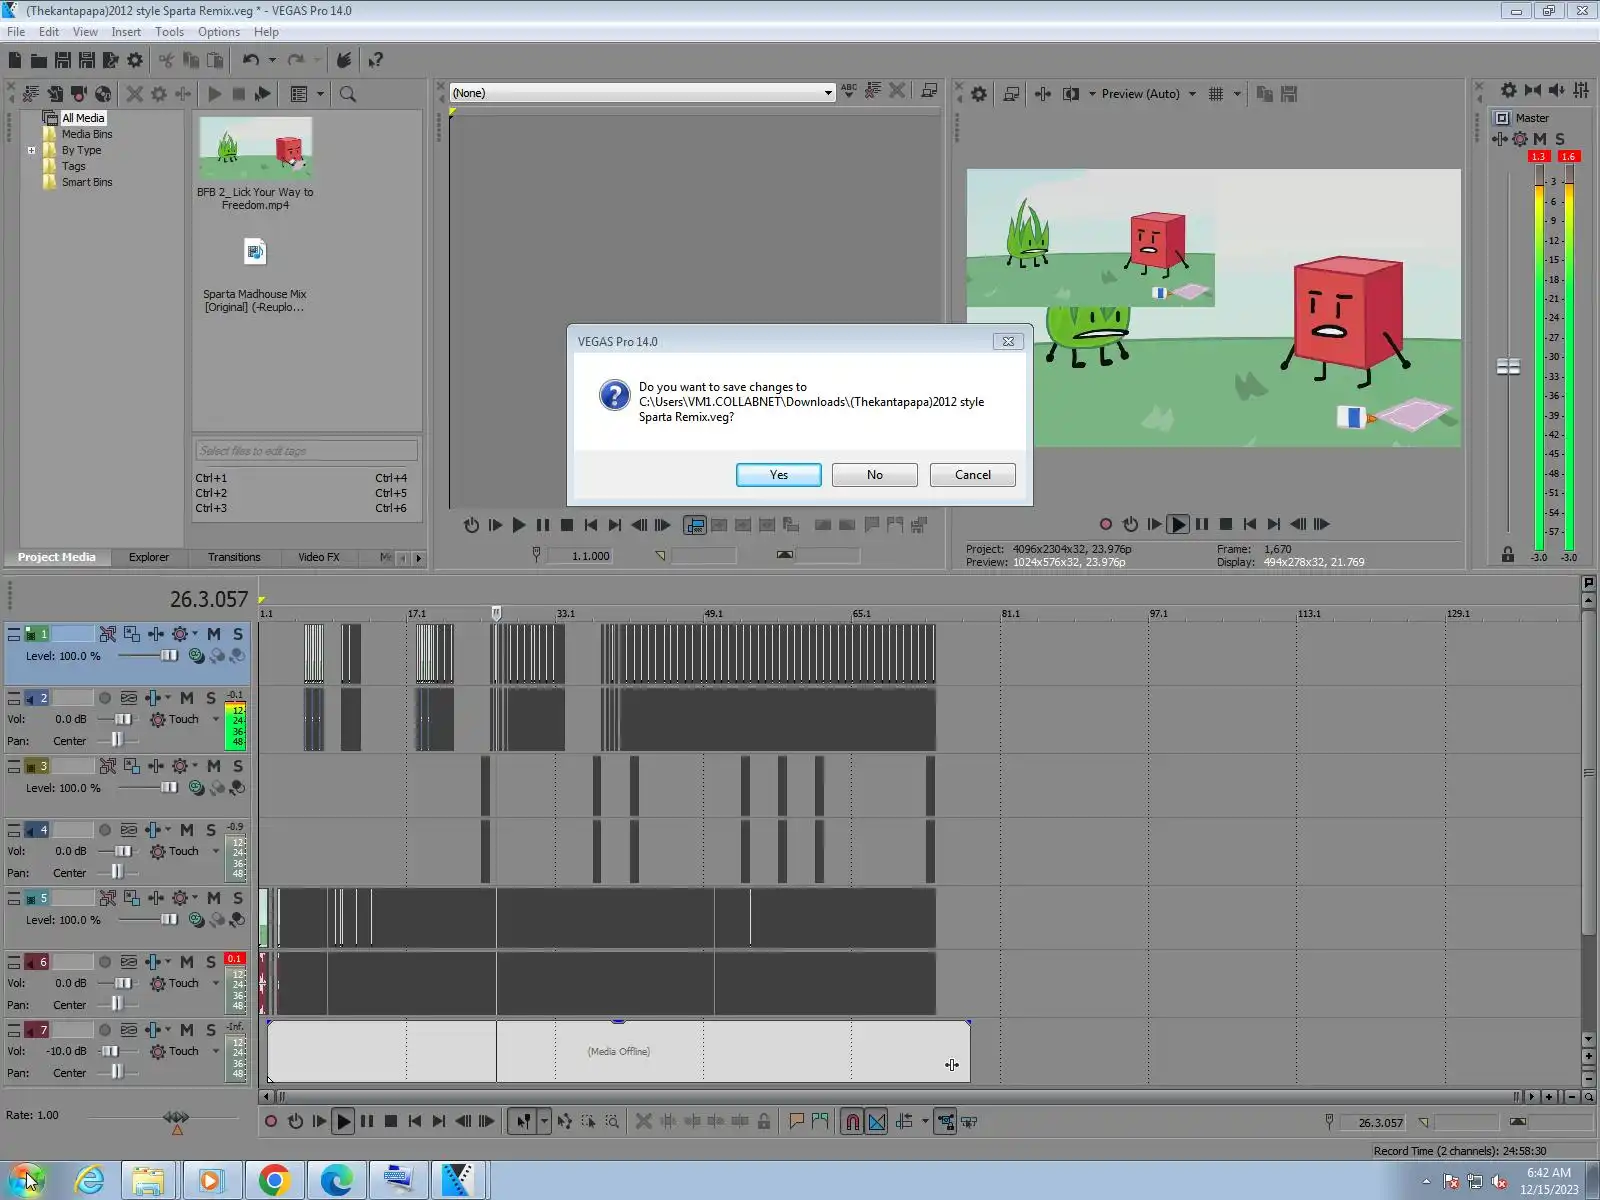Image resolution: width=1600 pixels, height=1200 pixels.
Task: Open project Properties gear in main toolbar
Action: (135, 60)
